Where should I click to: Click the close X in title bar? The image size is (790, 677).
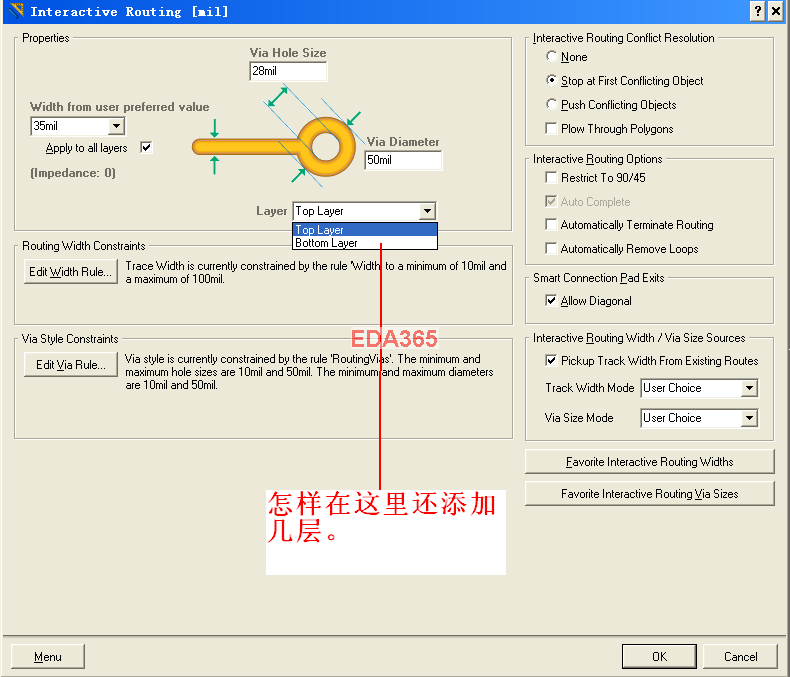776,11
